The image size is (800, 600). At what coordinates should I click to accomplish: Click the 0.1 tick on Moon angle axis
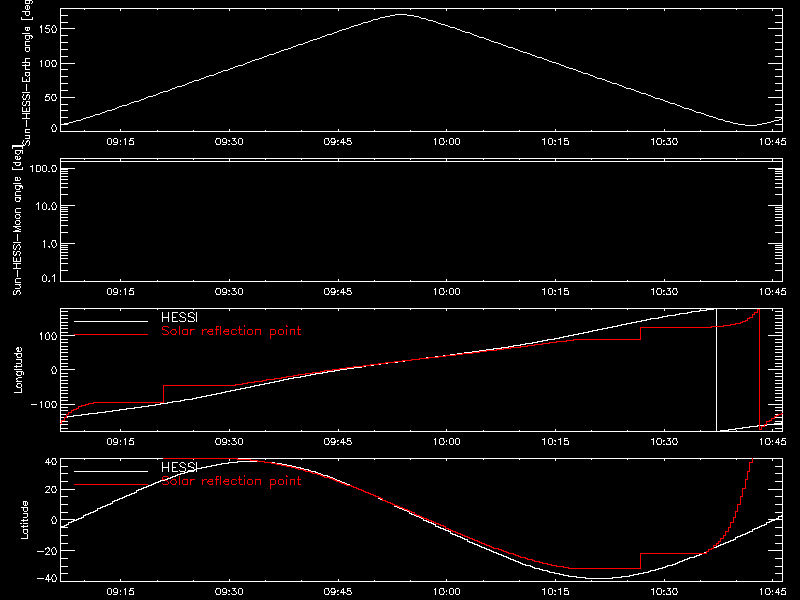(x=49, y=278)
